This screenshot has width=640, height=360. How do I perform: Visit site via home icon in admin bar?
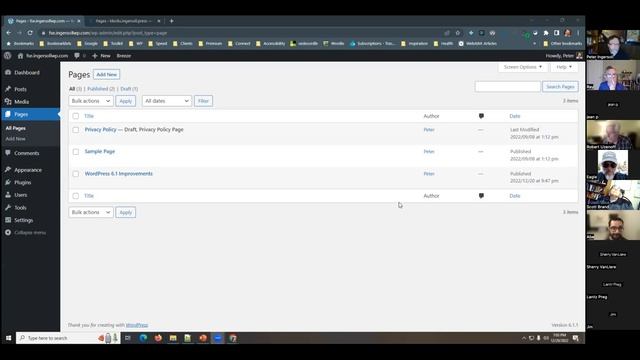pyautogui.click(x=20, y=56)
